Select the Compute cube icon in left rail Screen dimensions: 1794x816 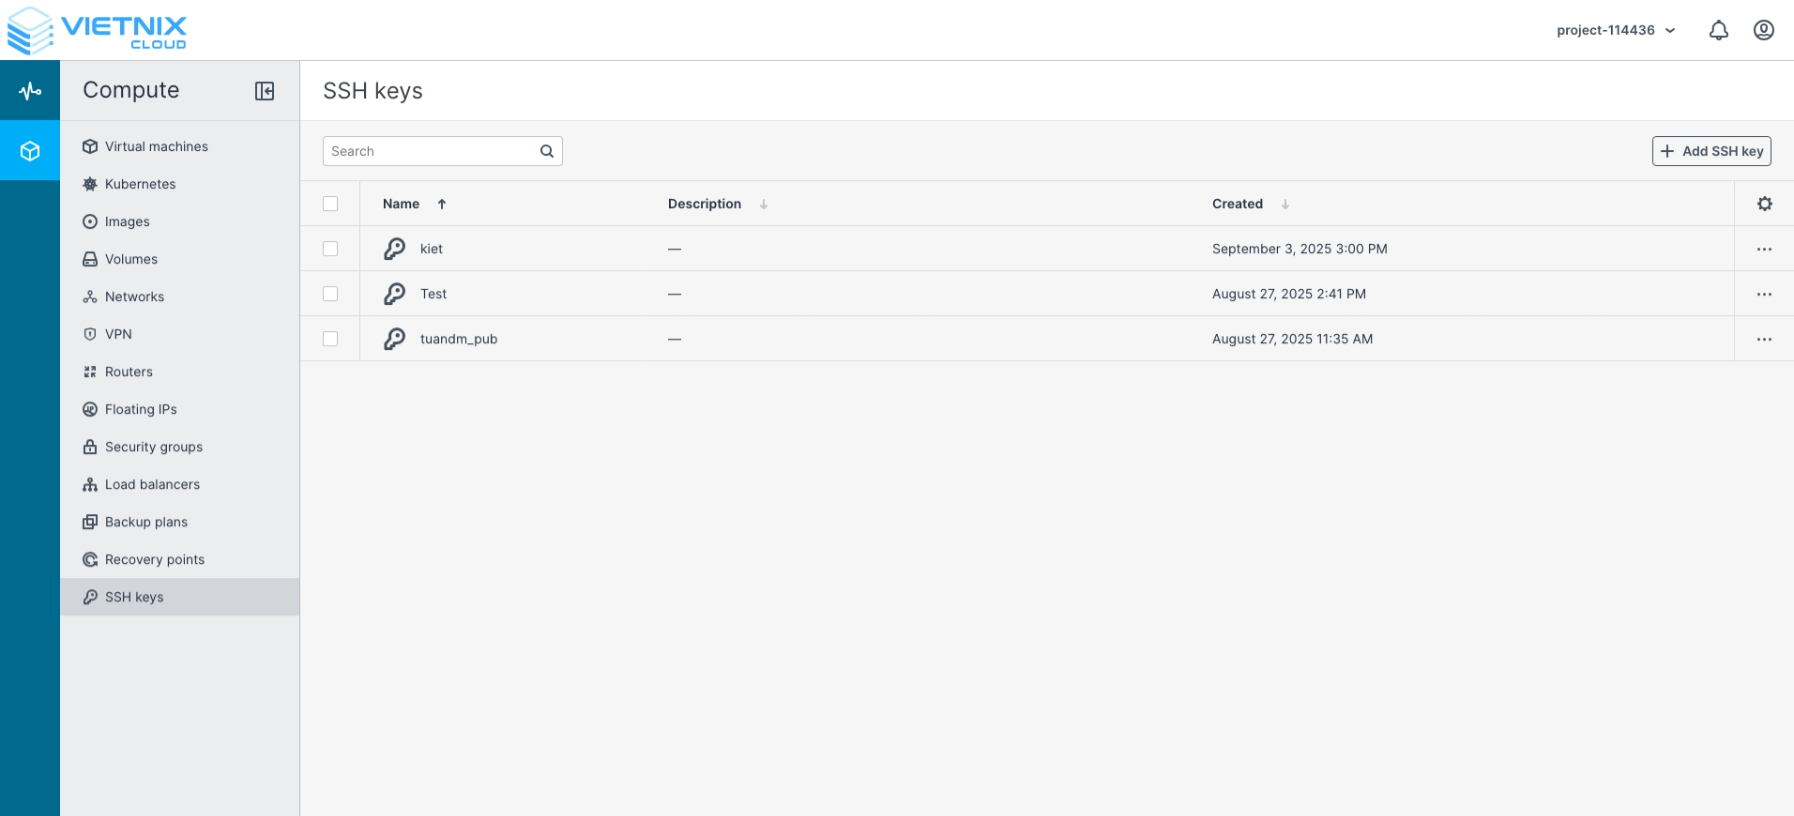pyautogui.click(x=30, y=151)
